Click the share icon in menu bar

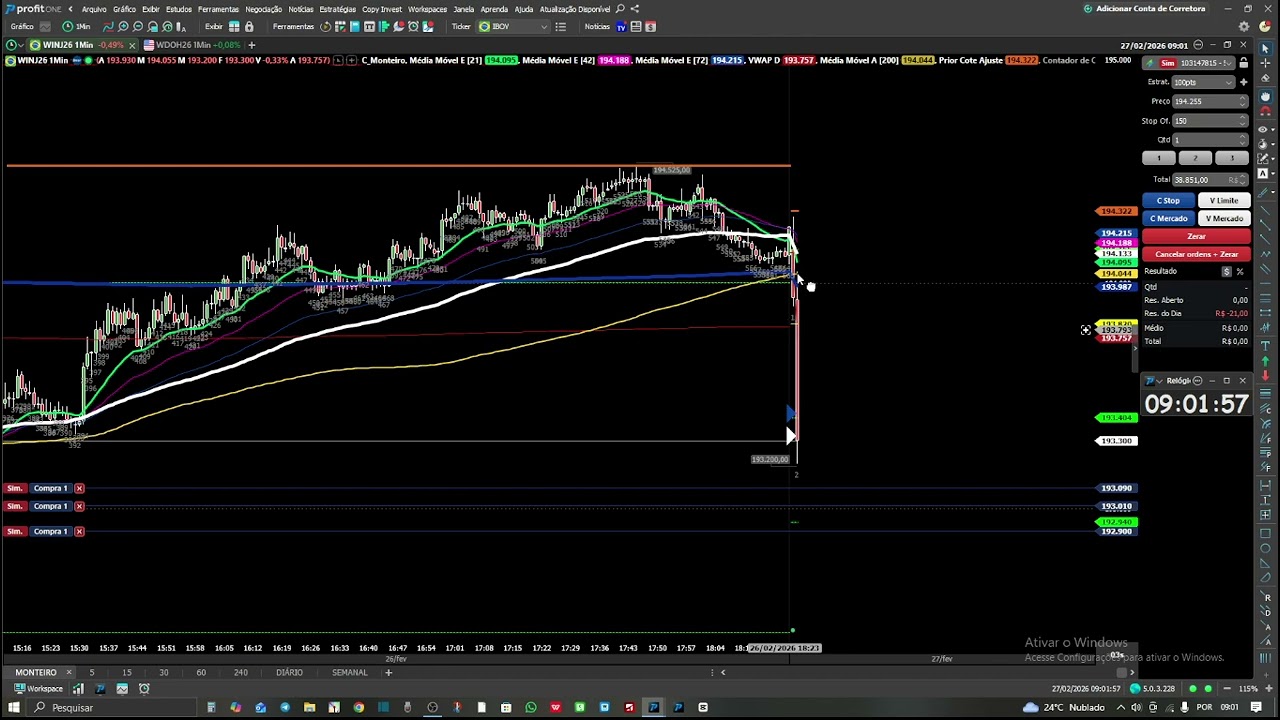coord(634,9)
